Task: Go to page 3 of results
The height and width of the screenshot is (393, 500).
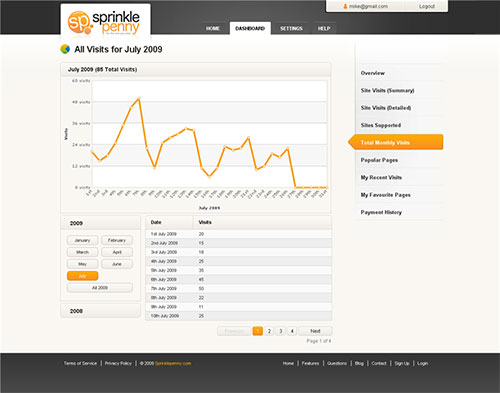Action: click(x=281, y=331)
